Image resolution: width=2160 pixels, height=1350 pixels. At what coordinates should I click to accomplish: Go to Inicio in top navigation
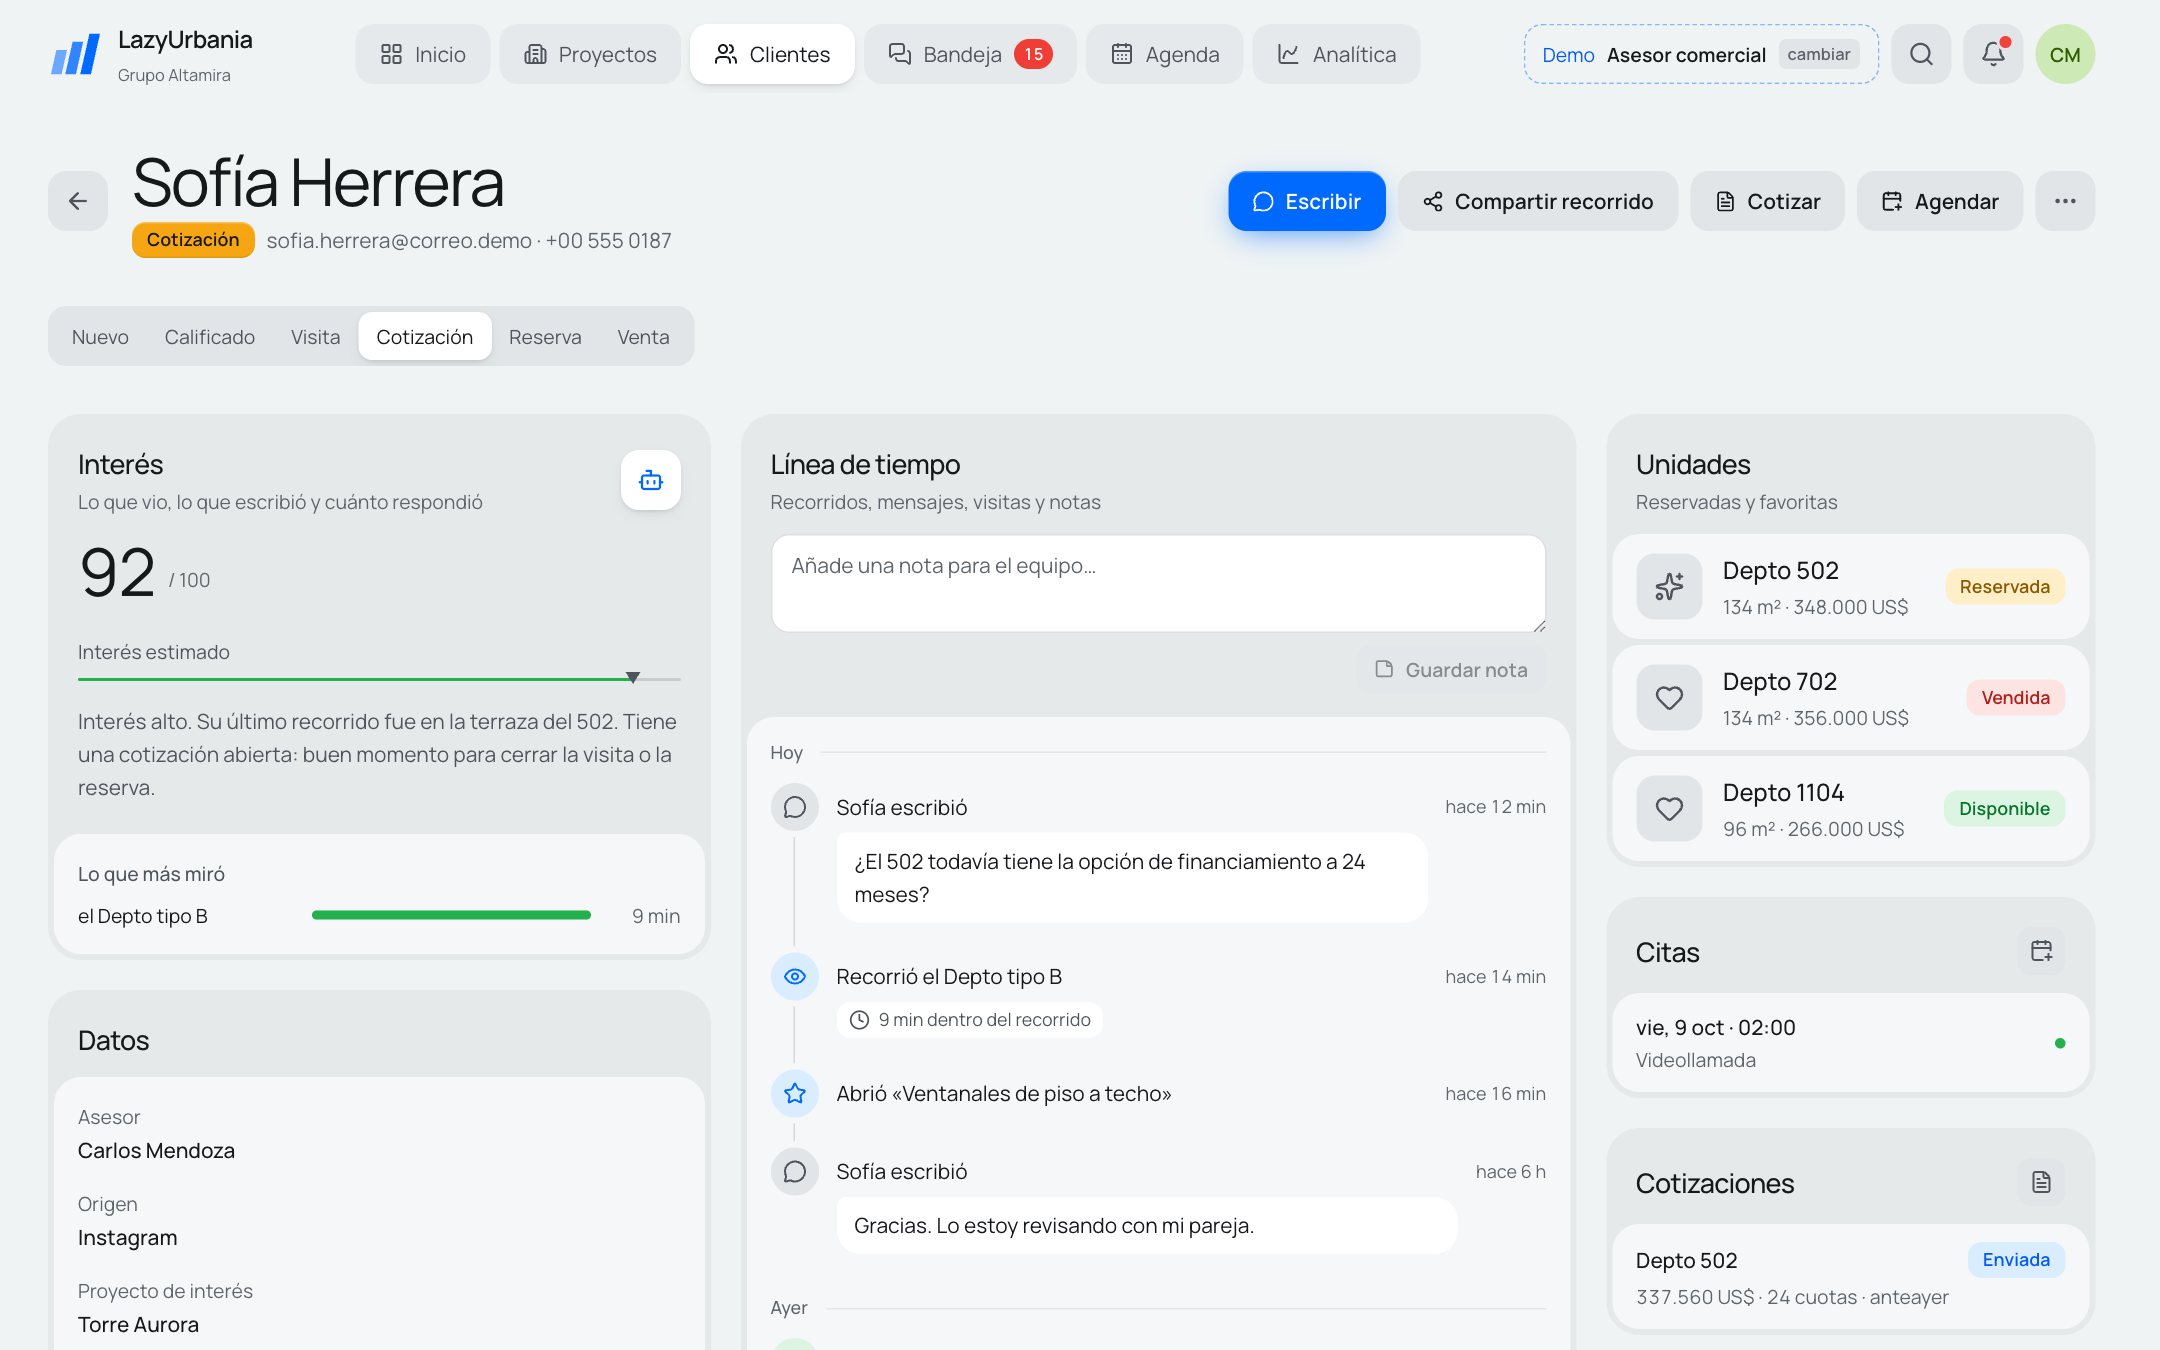click(423, 54)
